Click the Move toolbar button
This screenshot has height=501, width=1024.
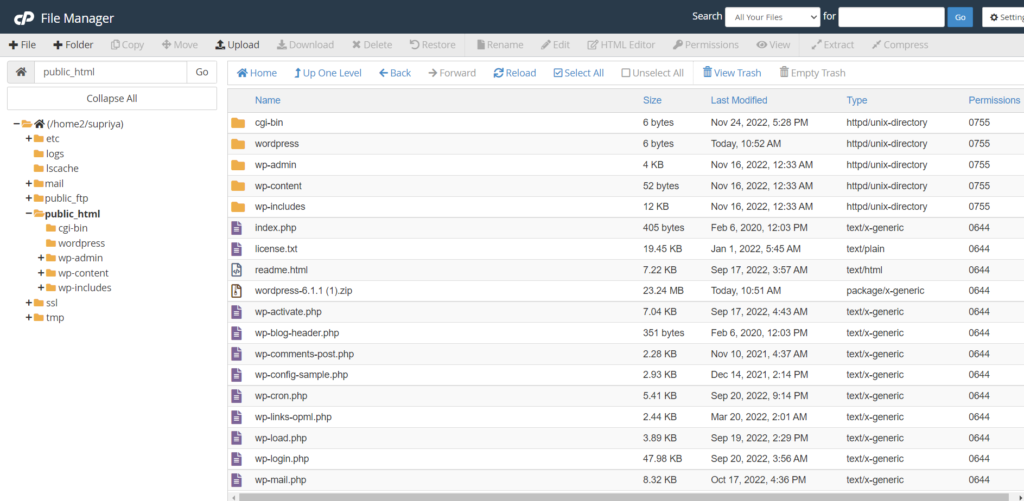click(180, 45)
